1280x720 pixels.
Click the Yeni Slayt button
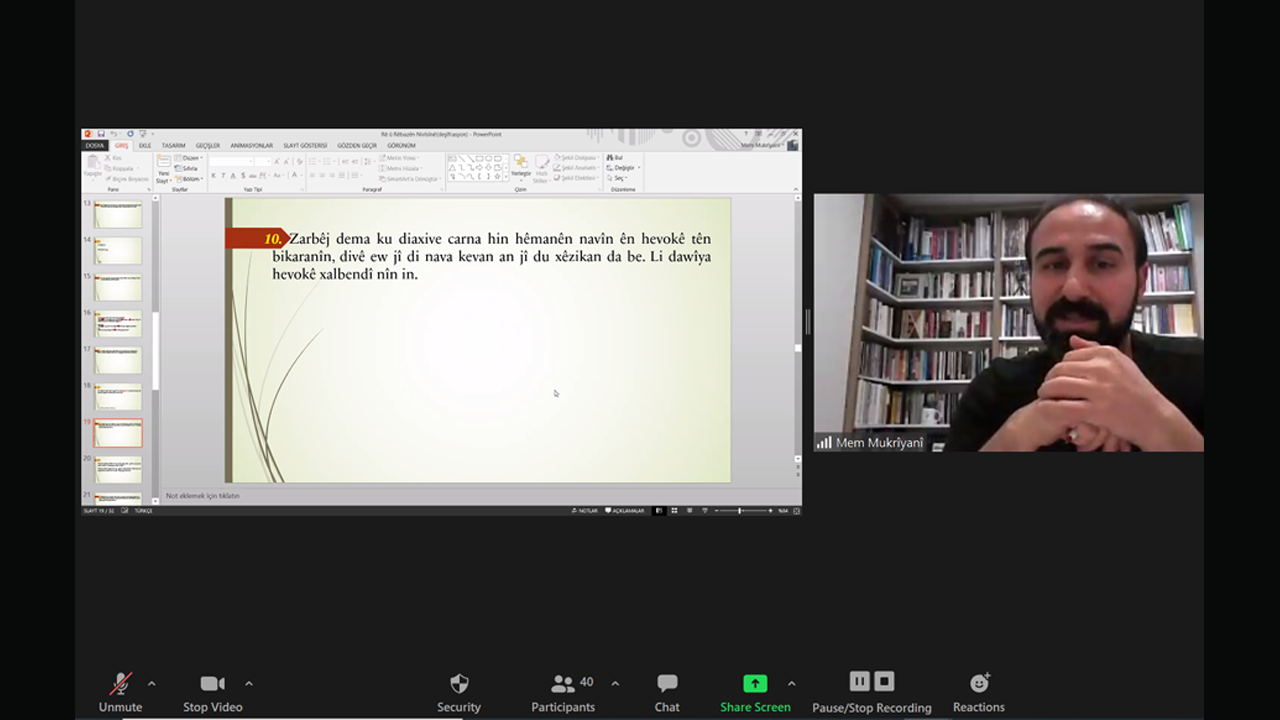click(163, 167)
